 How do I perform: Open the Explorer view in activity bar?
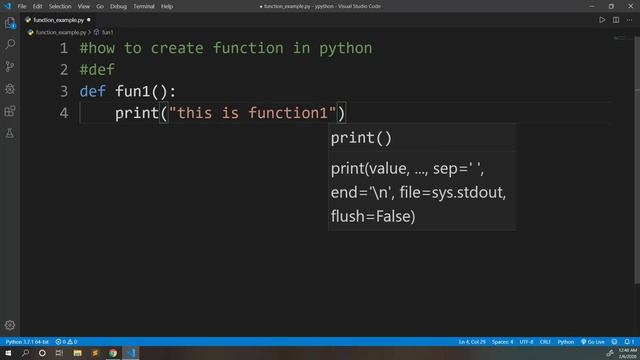pyautogui.click(x=10, y=22)
